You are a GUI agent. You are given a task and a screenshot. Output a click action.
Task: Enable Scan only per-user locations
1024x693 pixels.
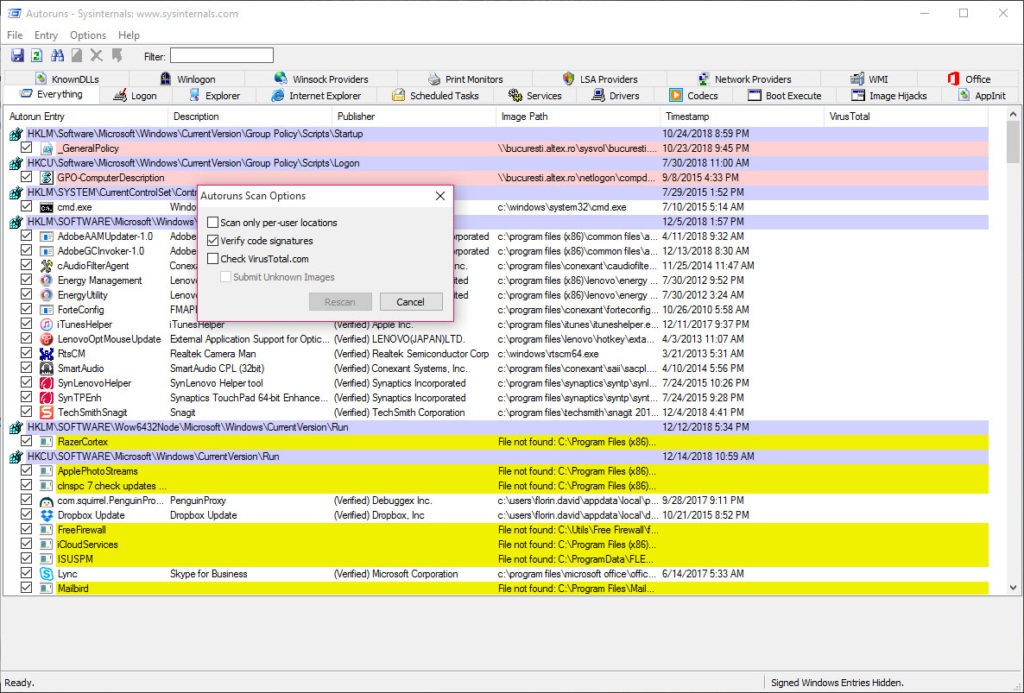coord(213,223)
